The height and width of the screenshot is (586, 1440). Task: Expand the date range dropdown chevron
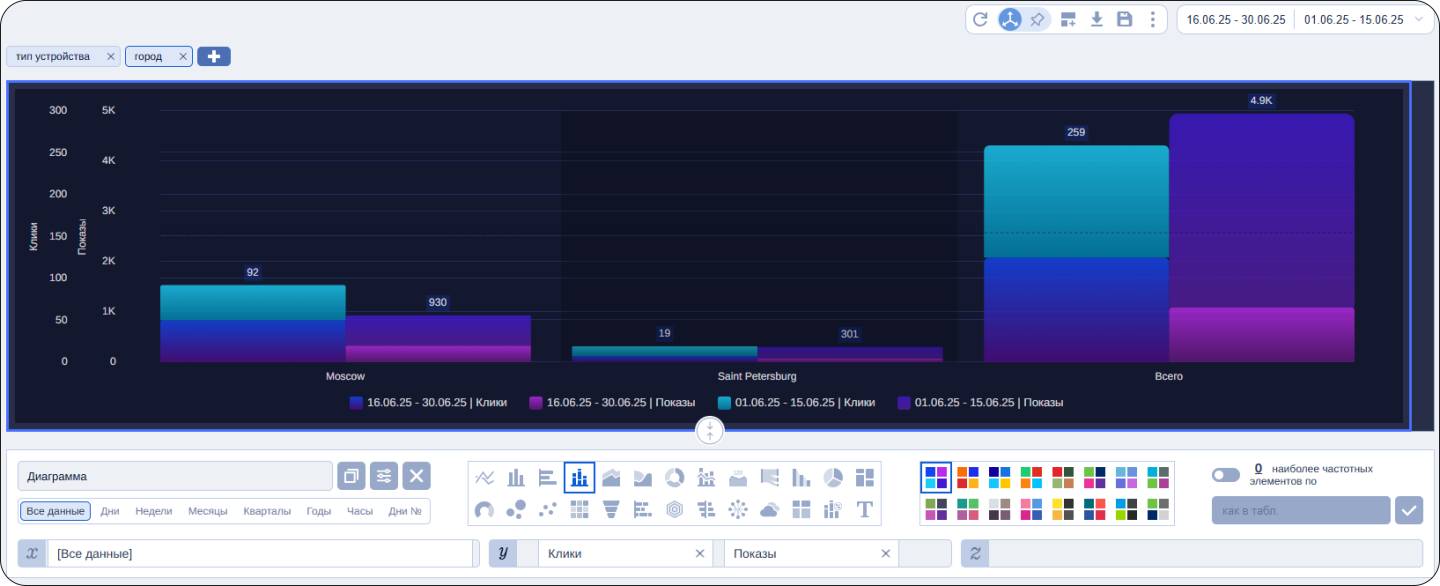pos(1418,19)
